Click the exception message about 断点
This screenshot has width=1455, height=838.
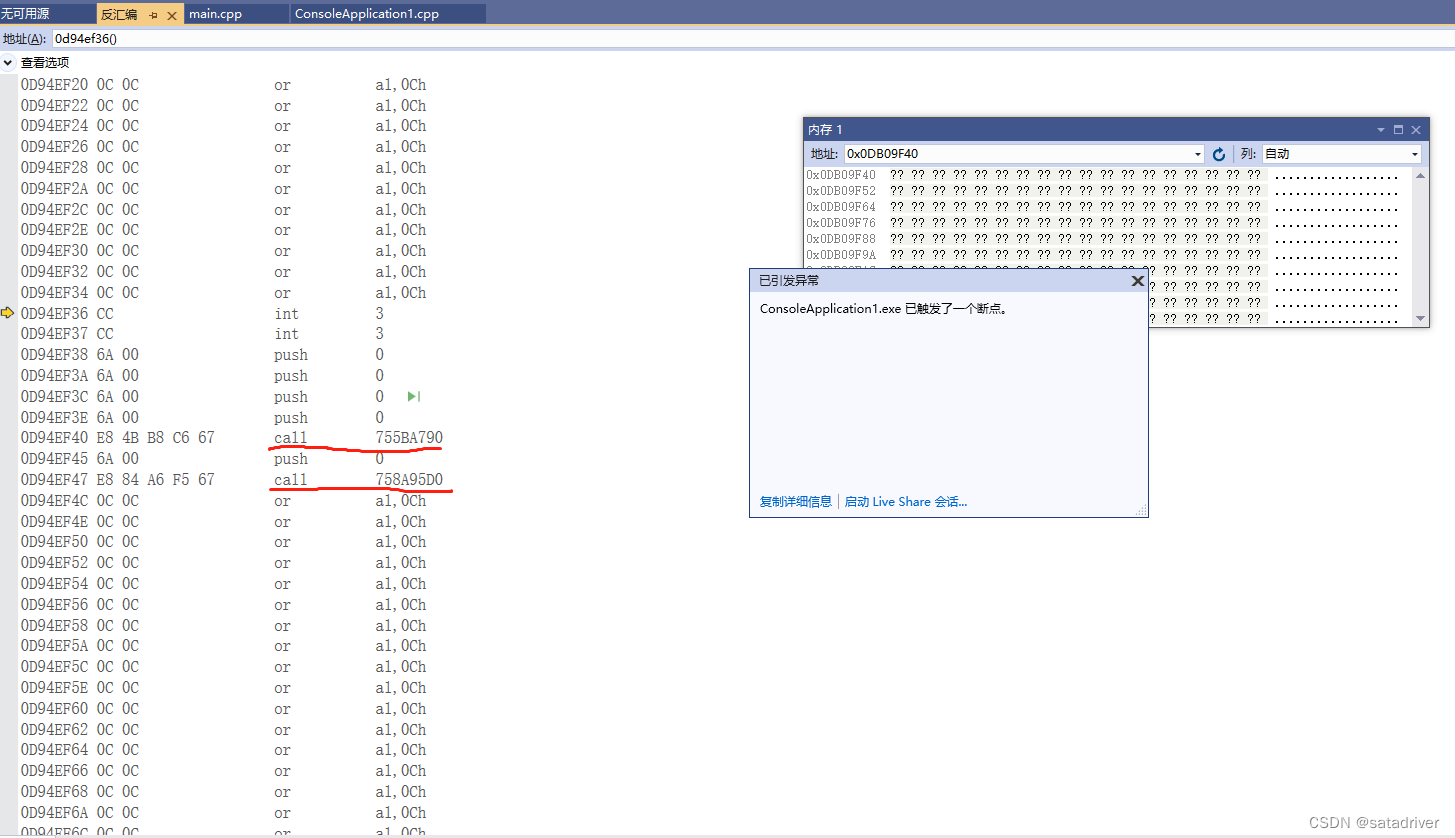tap(886, 309)
